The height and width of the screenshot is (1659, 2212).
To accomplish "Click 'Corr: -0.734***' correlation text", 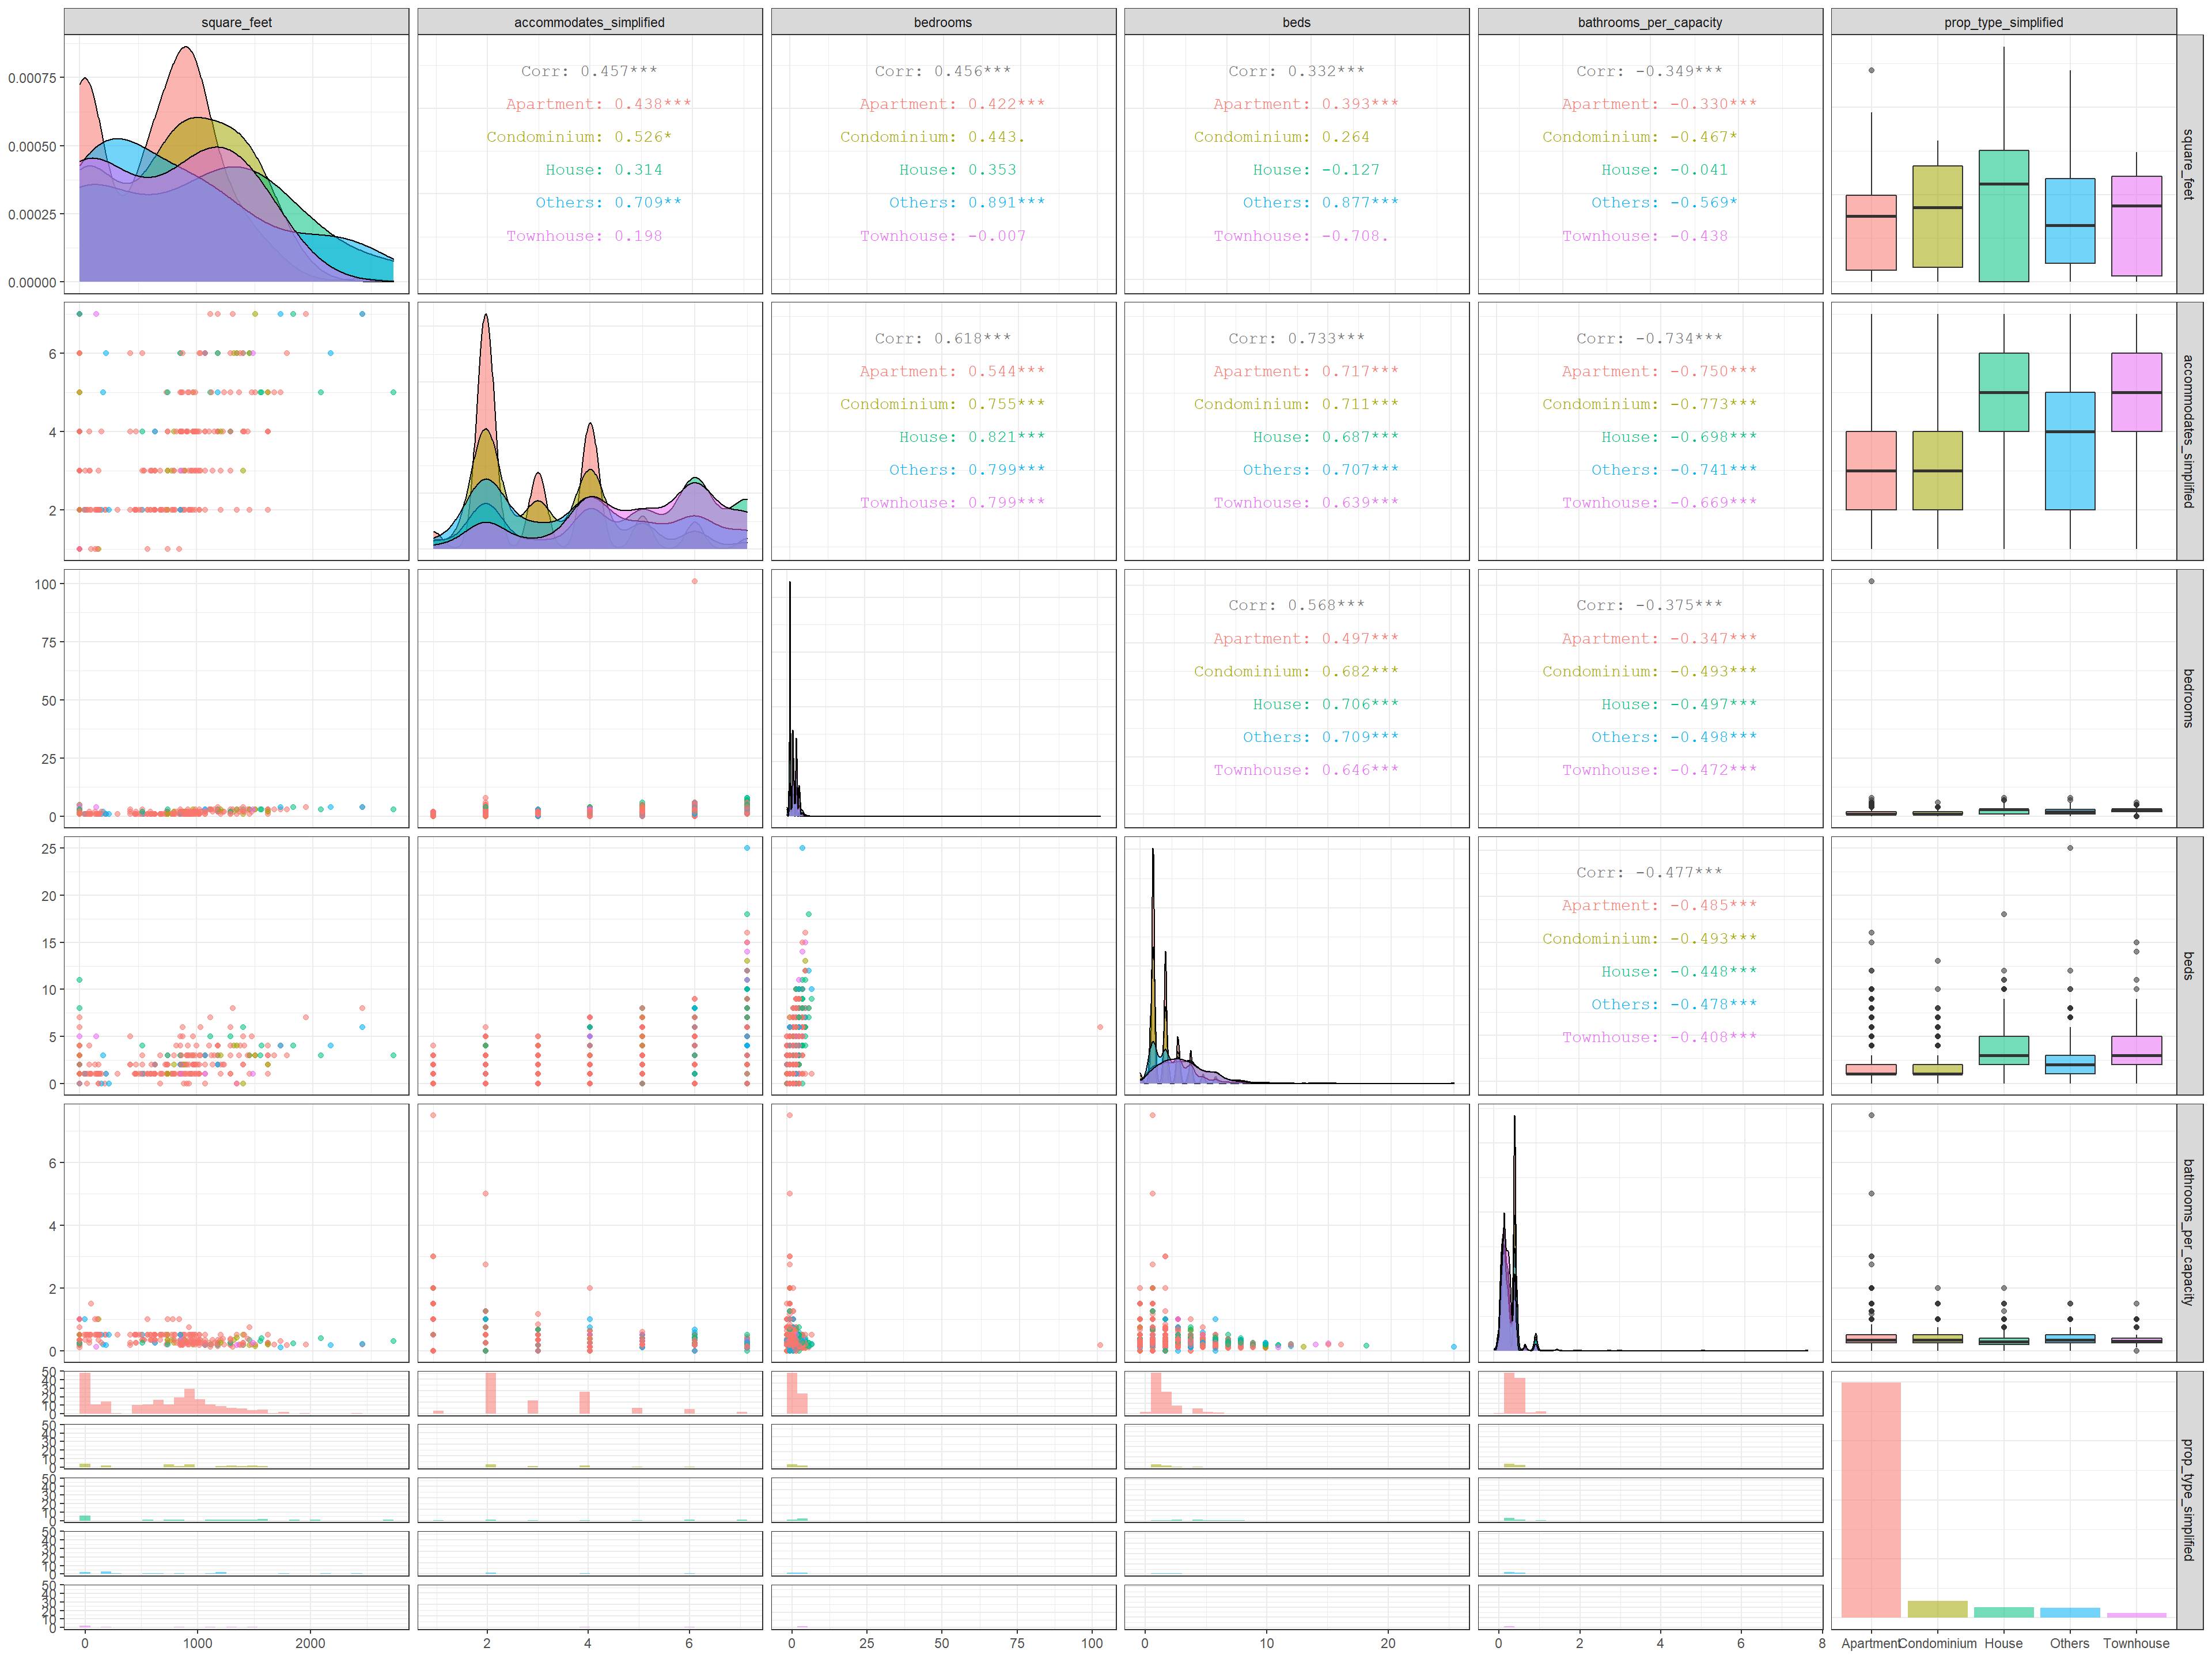I will 1649,338.
